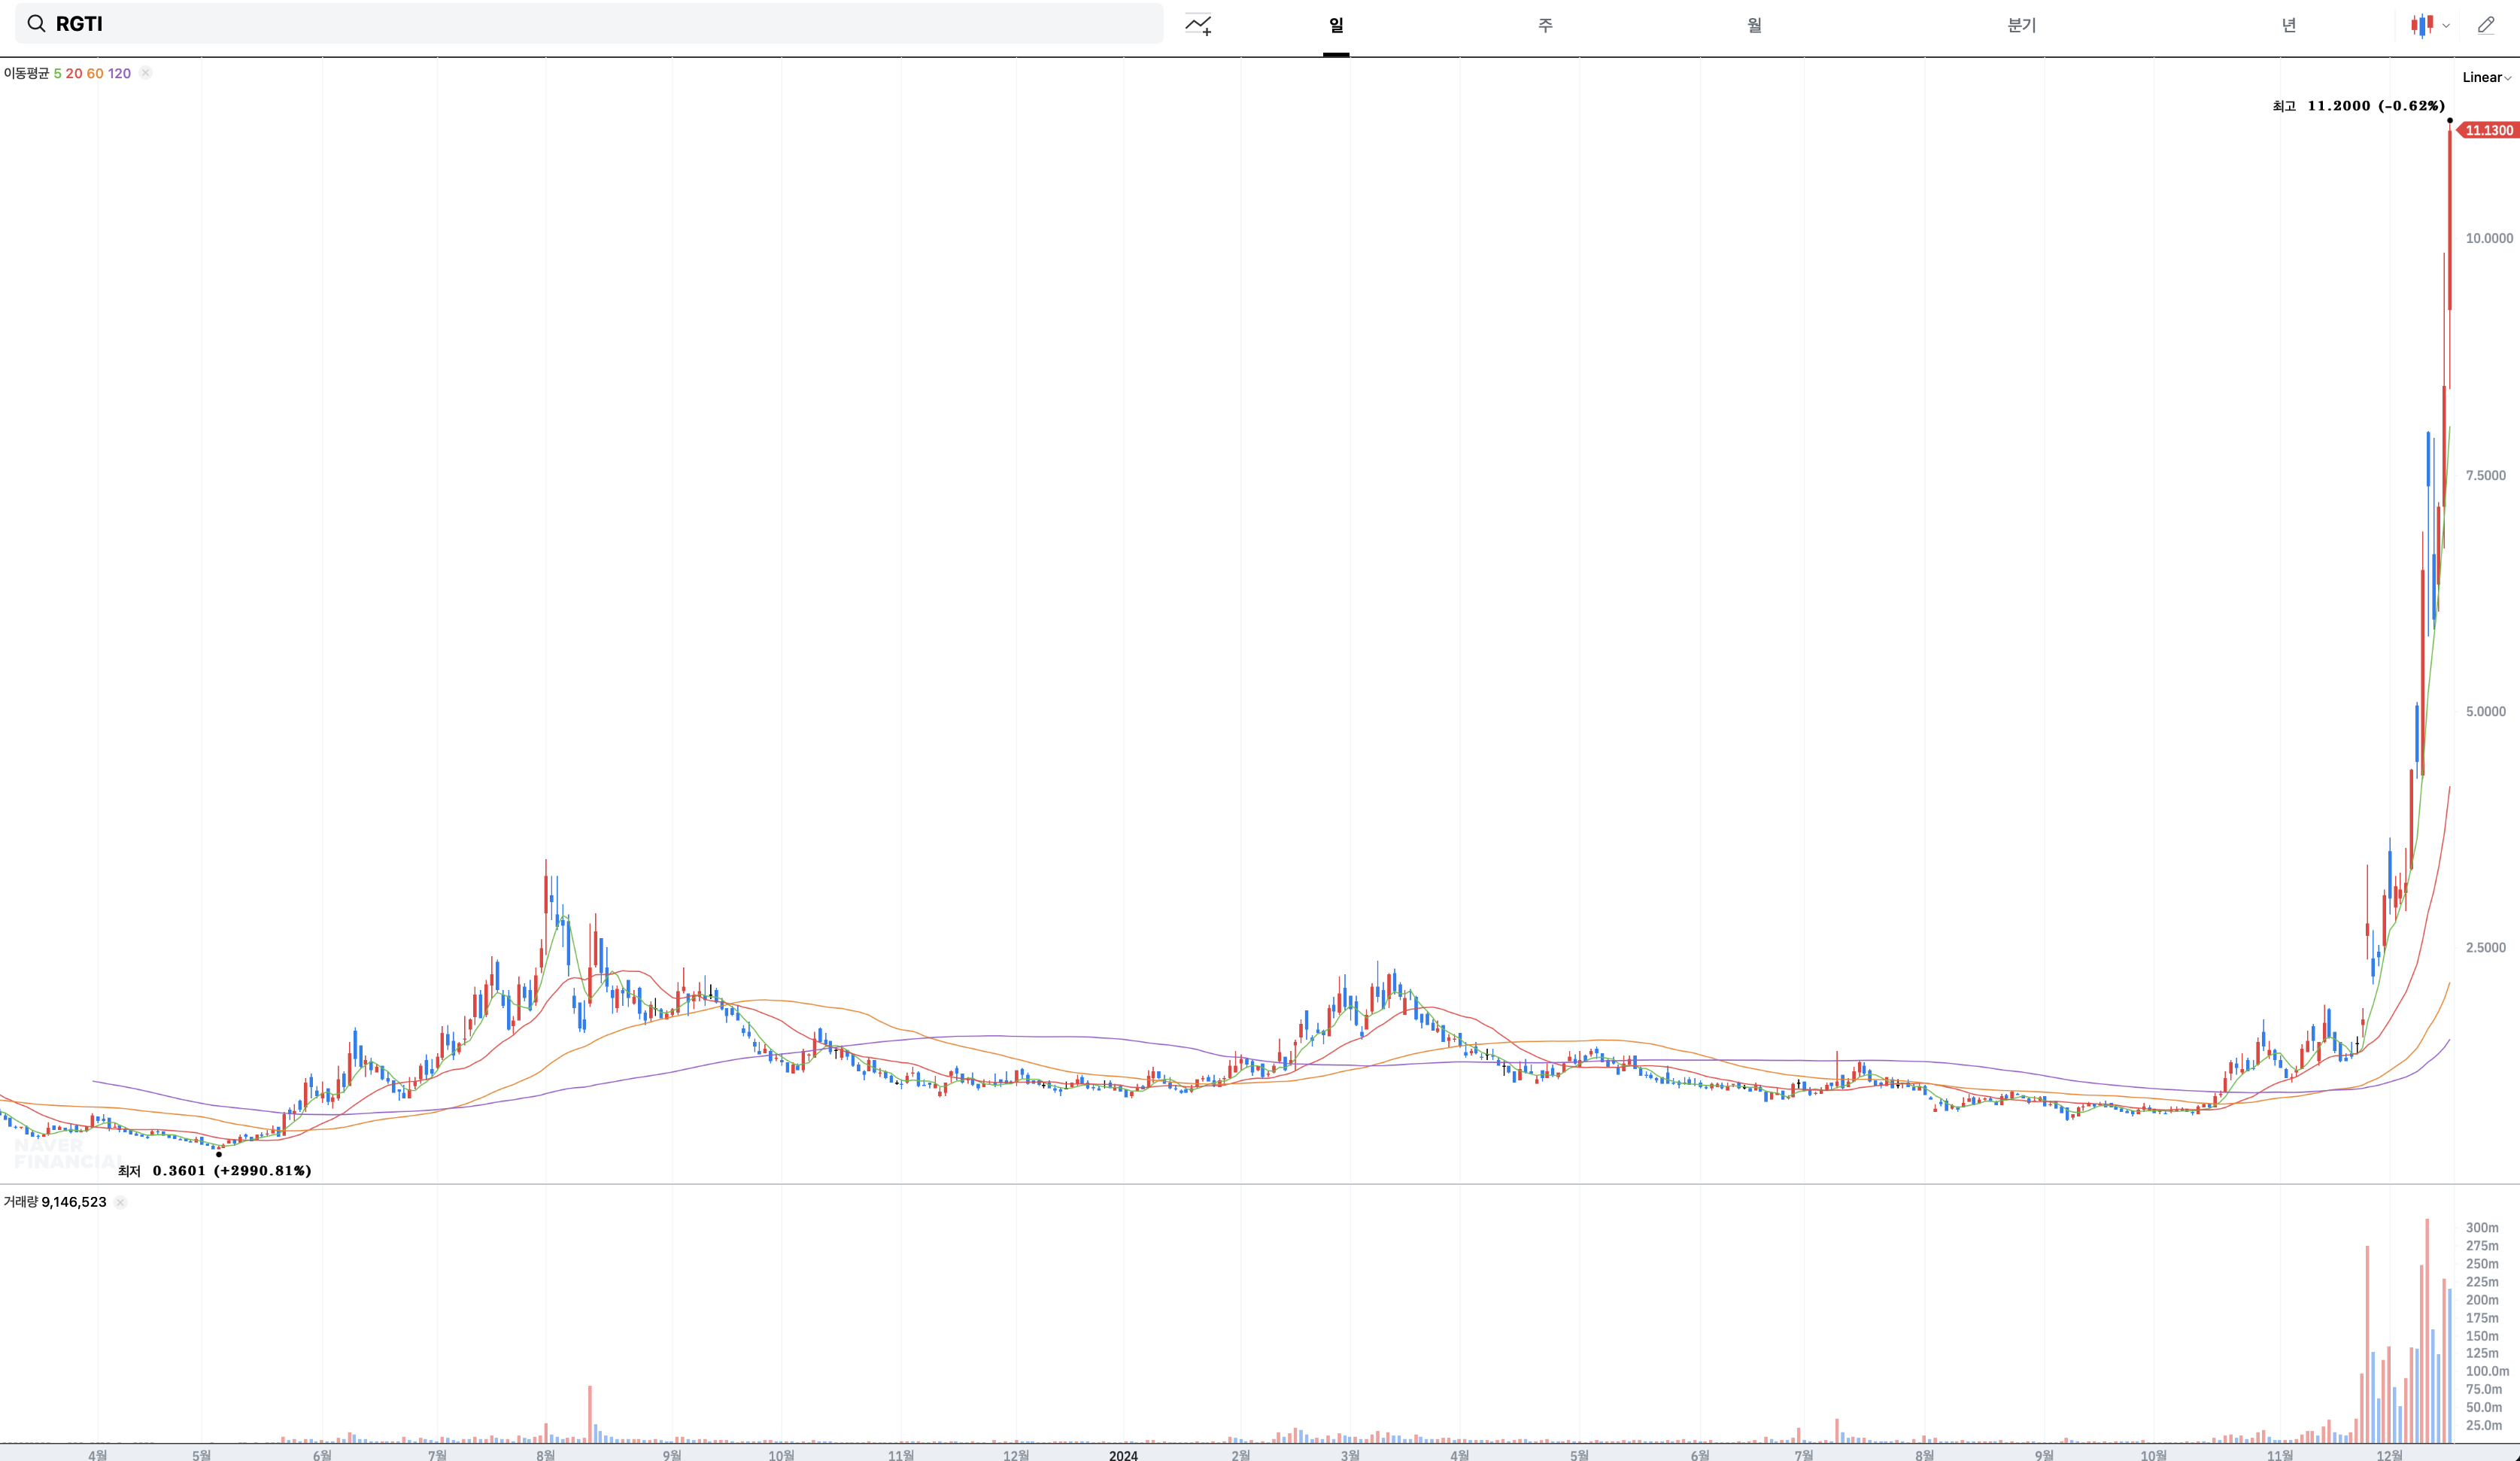Click the 거래량 volume label
This screenshot has width=2520, height=1461.
[20, 1202]
